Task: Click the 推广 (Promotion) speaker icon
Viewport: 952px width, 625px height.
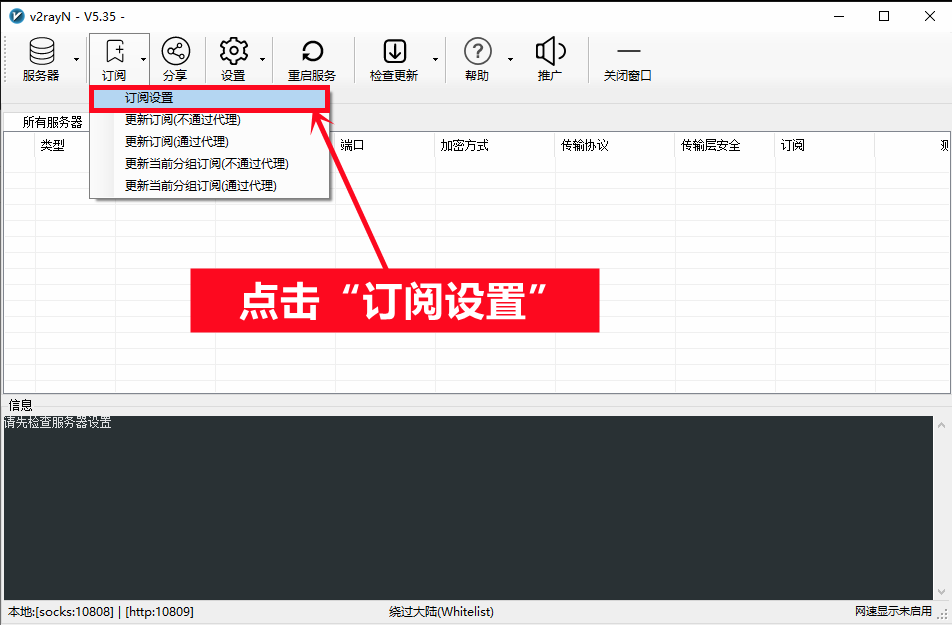Action: [550, 59]
